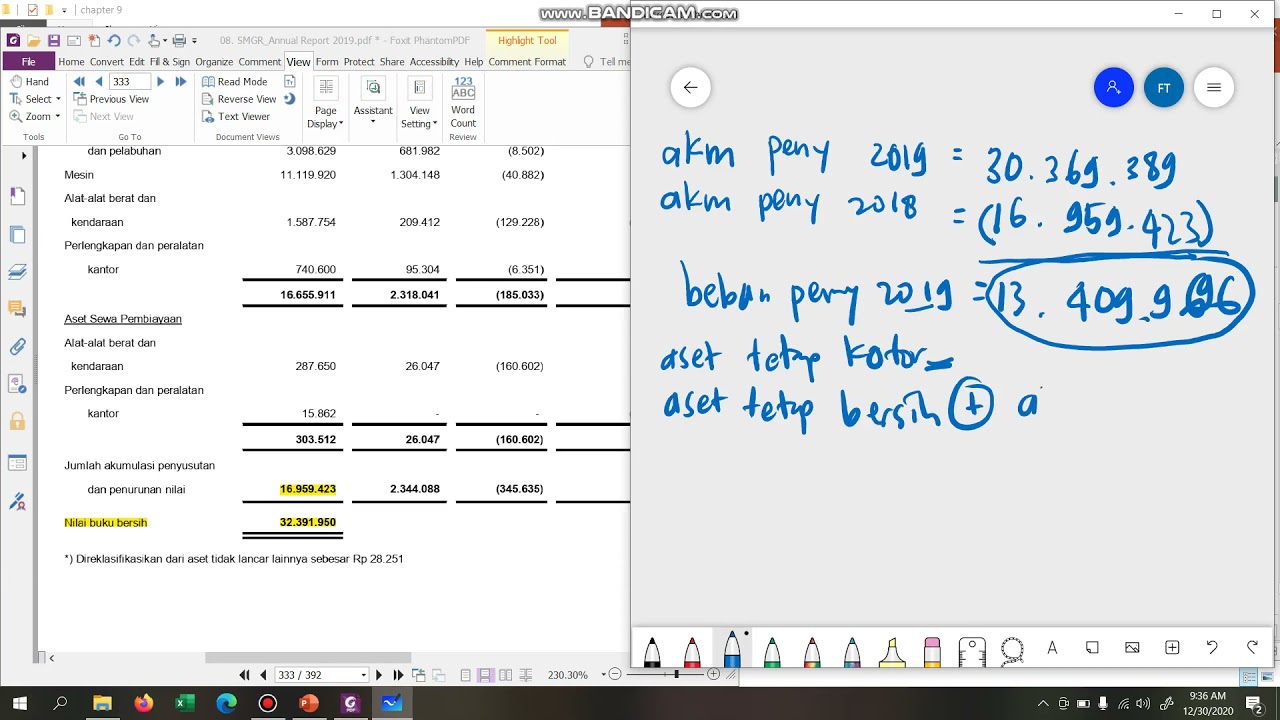Jump to last page in ribbon
Viewport: 1280px width, 720px height.
(180, 82)
